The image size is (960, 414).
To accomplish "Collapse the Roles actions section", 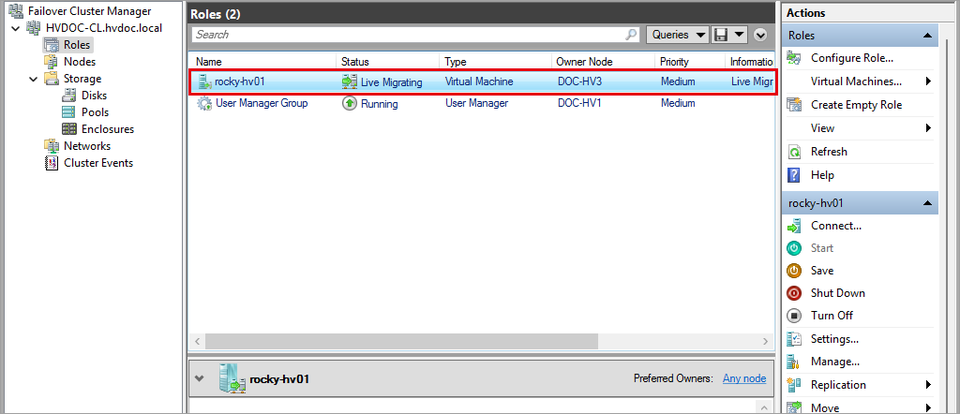I will point(928,36).
